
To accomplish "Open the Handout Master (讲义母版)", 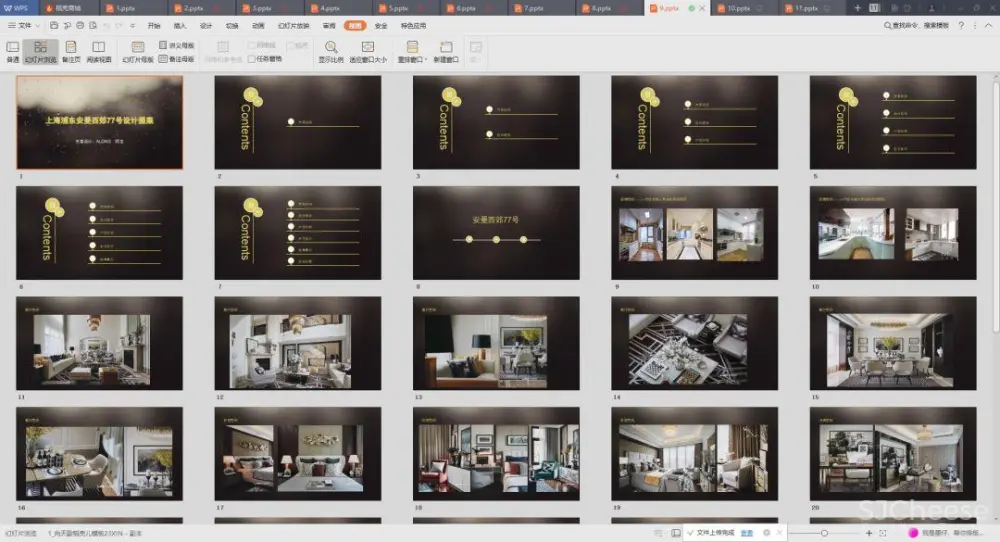I will point(177,46).
